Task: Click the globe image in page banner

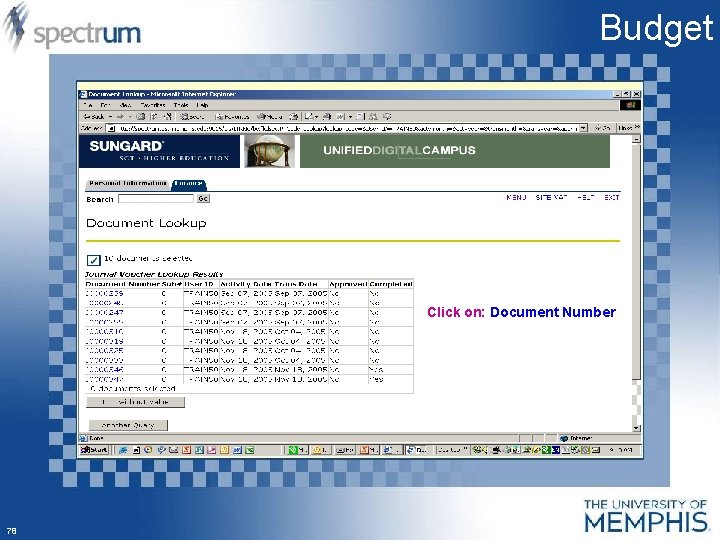Action: (x=270, y=152)
